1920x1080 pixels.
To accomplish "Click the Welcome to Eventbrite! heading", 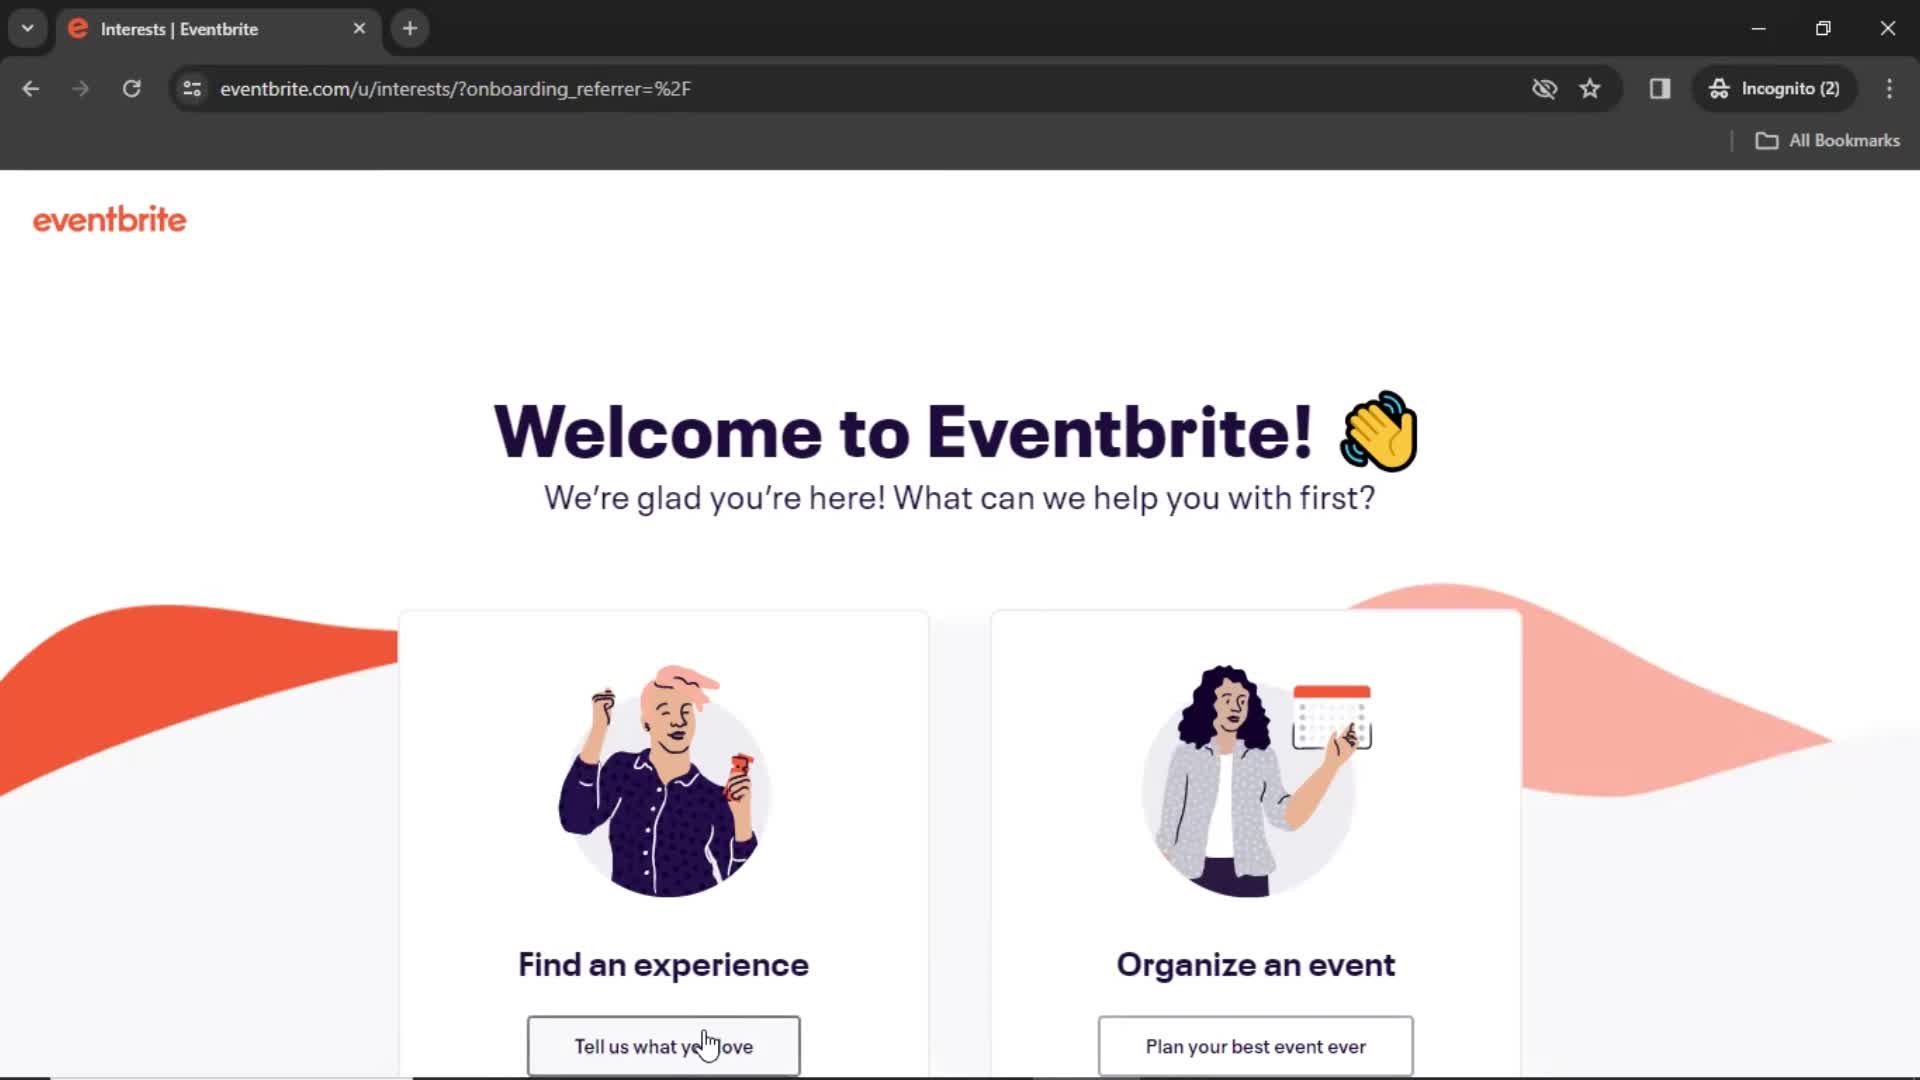I will [956, 432].
